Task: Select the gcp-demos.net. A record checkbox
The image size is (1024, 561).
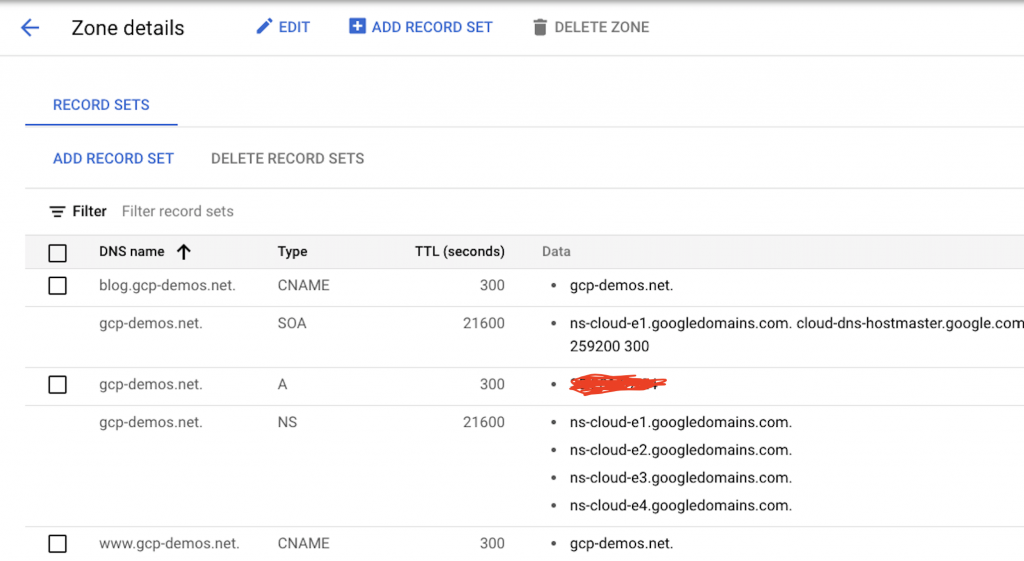Action: pos(58,385)
